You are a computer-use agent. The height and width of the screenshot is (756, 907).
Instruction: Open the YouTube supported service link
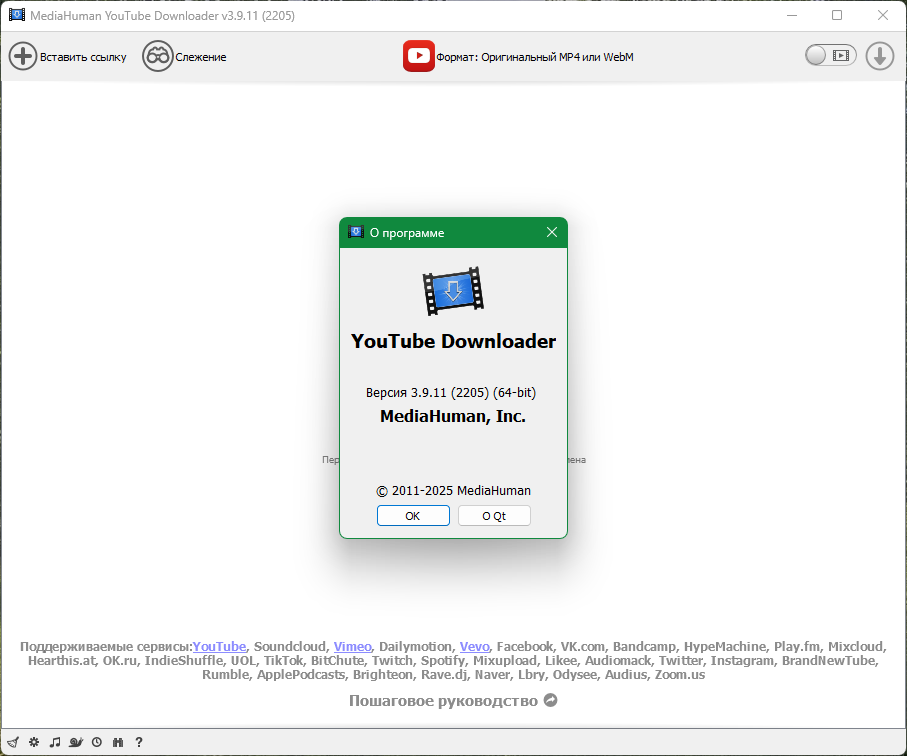[x=219, y=646]
